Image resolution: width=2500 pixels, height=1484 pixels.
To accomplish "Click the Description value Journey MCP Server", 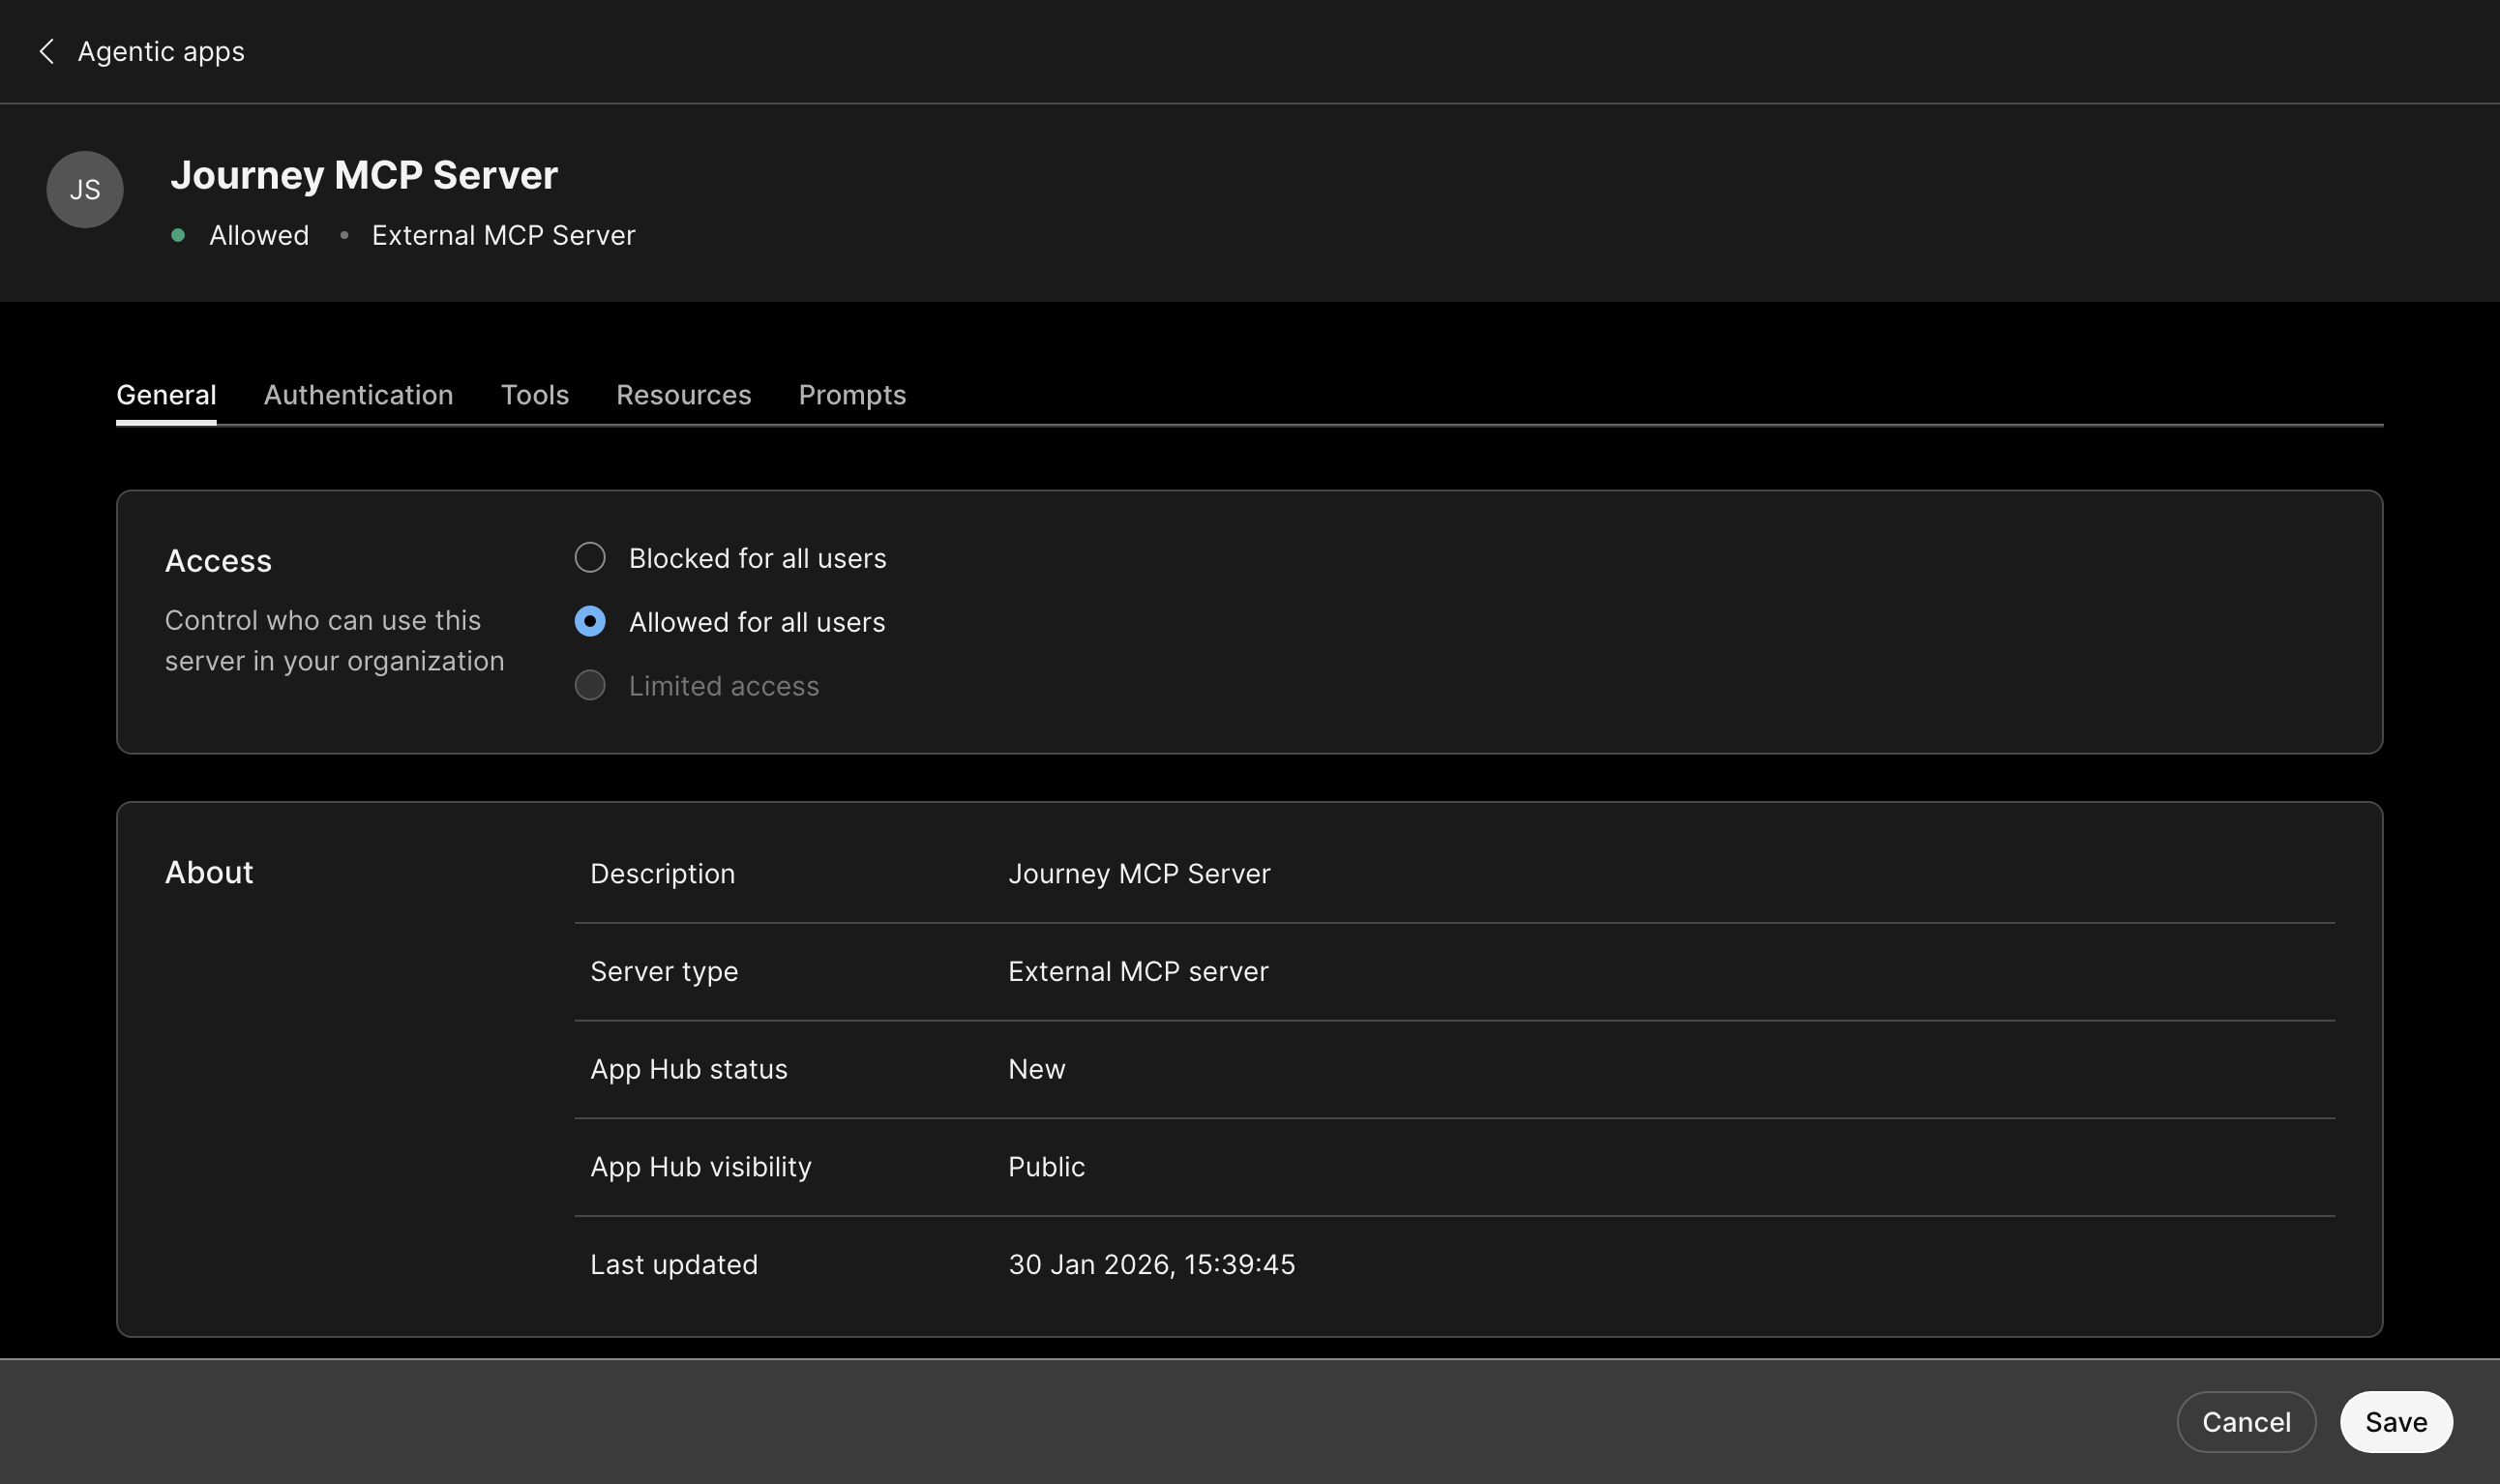I will click(1139, 873).
